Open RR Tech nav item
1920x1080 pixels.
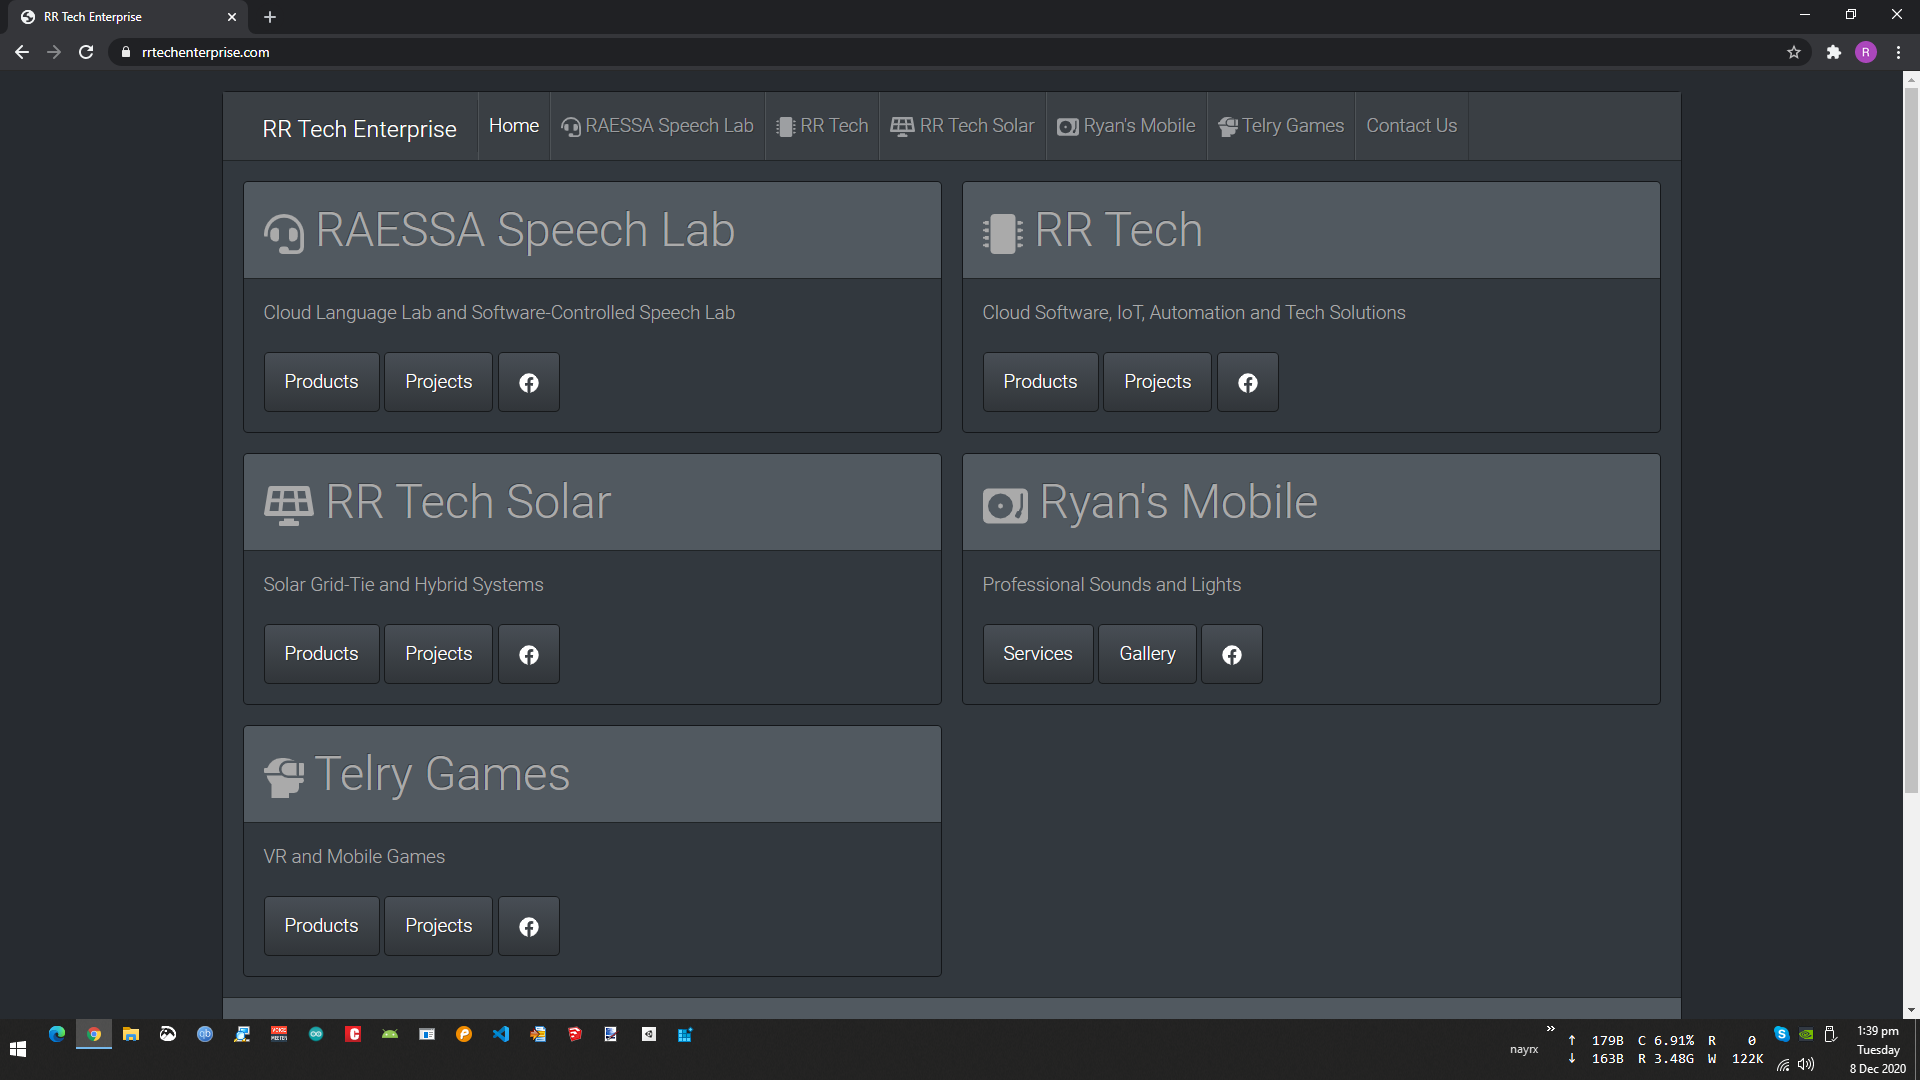point(822,126)
